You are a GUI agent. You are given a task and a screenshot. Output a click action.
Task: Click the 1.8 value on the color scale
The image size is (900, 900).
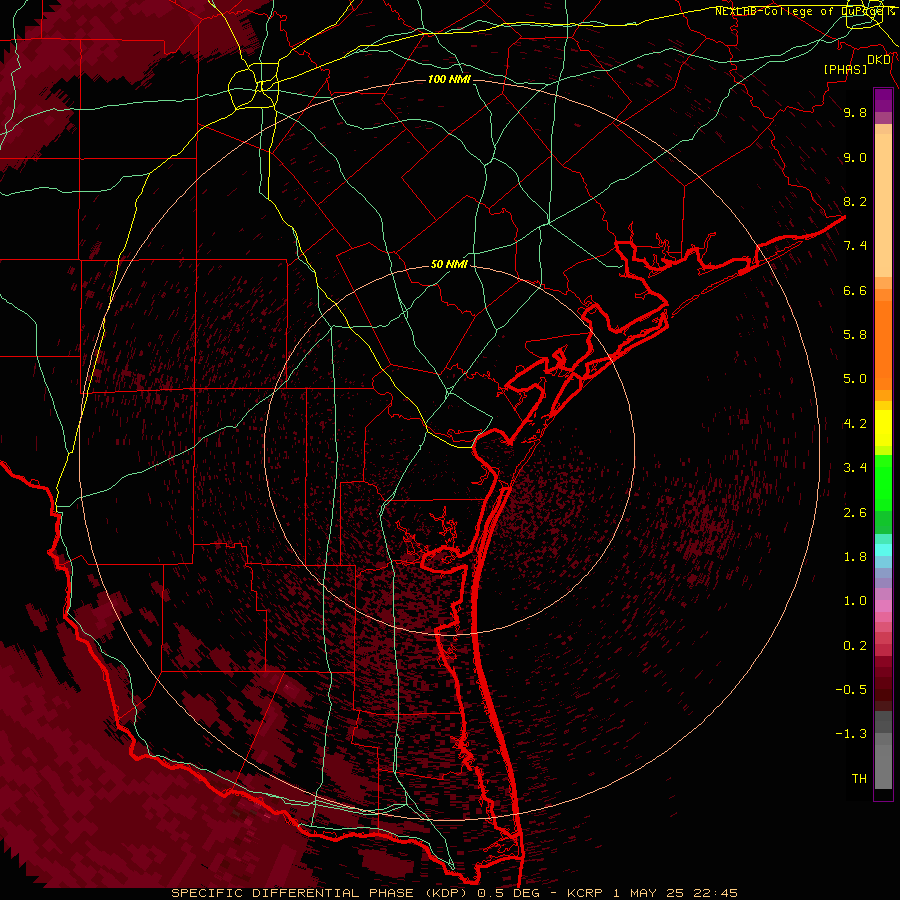[855, 556]
